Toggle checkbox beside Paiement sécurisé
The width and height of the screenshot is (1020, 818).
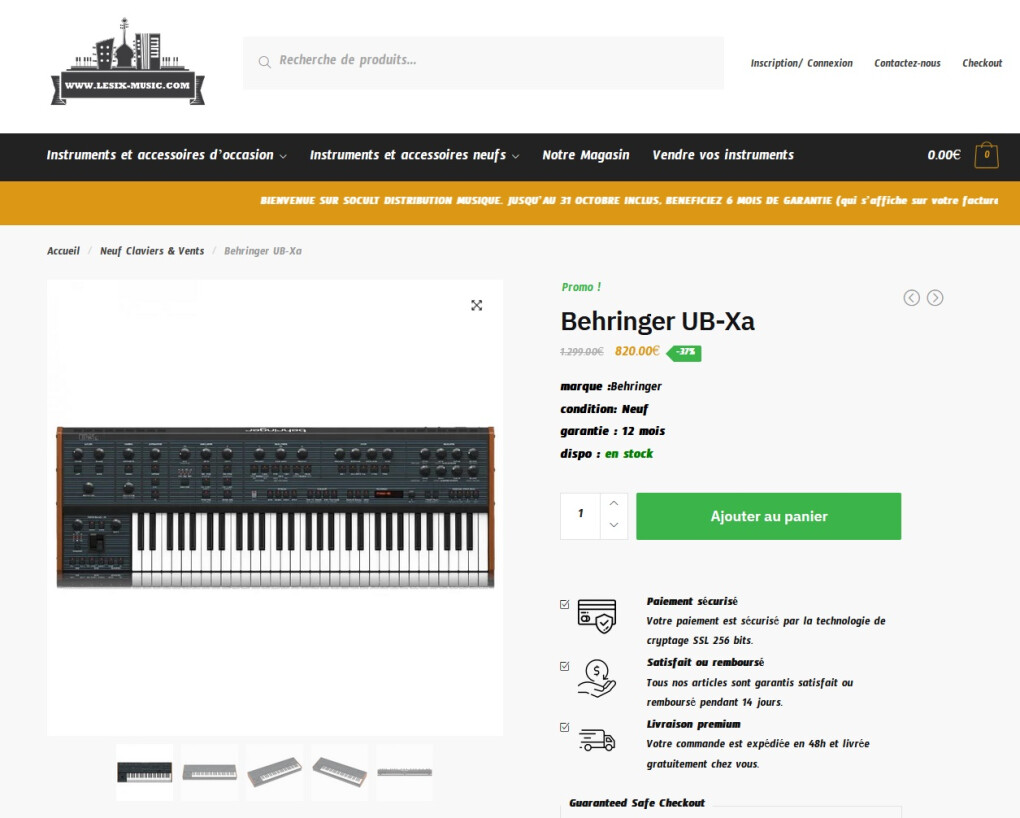(565, 605)
